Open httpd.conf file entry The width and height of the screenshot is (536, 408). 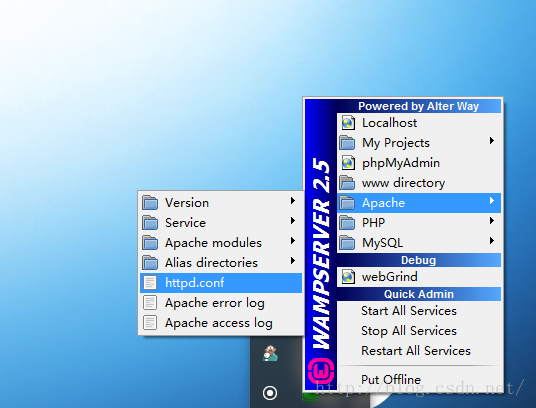pos(221,283)
